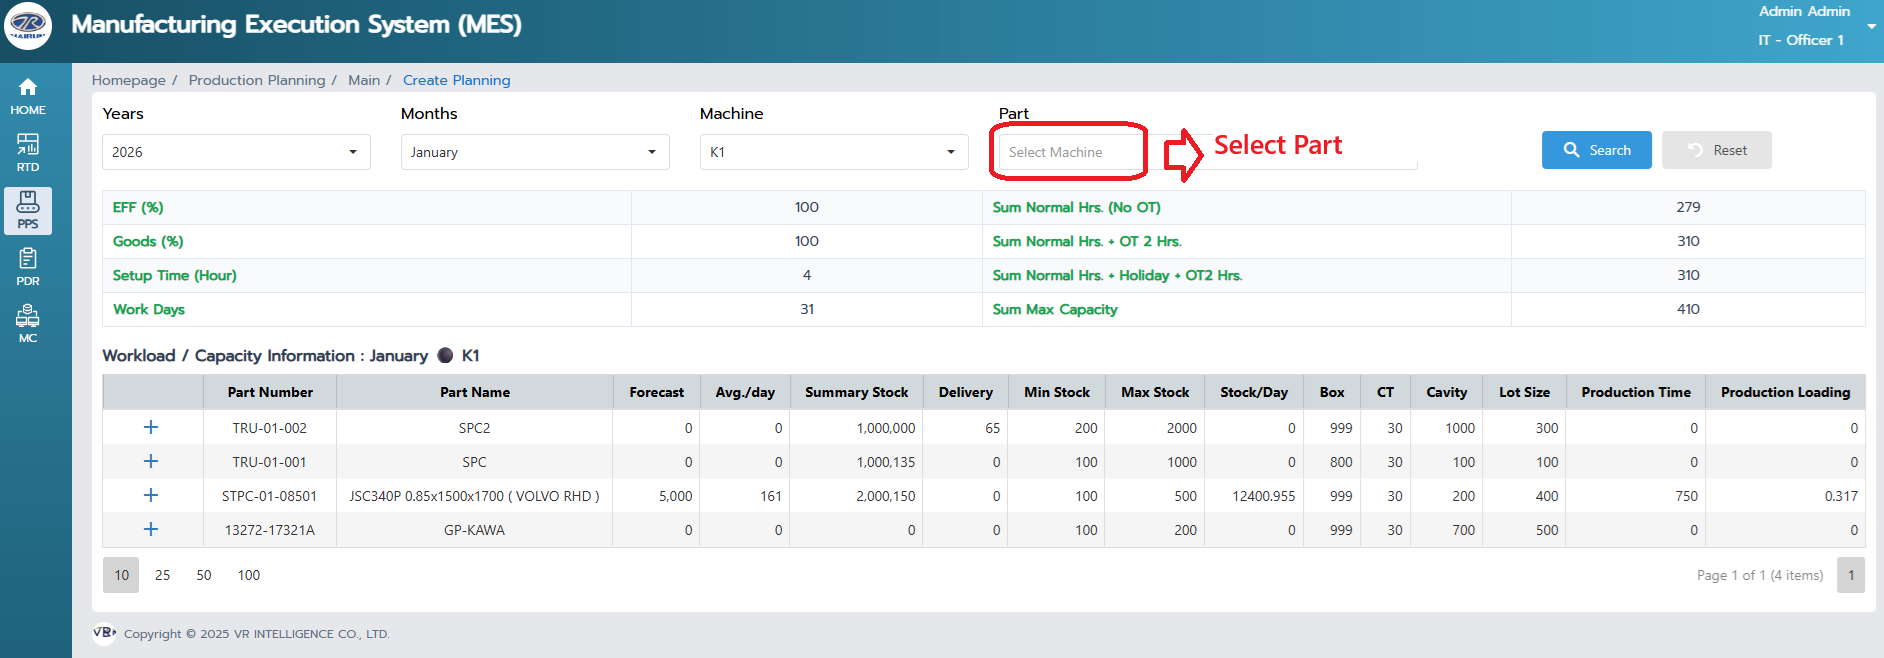This screenshot has height=658, width=1884.
Task: Click the Search button
Action: 1596,150
